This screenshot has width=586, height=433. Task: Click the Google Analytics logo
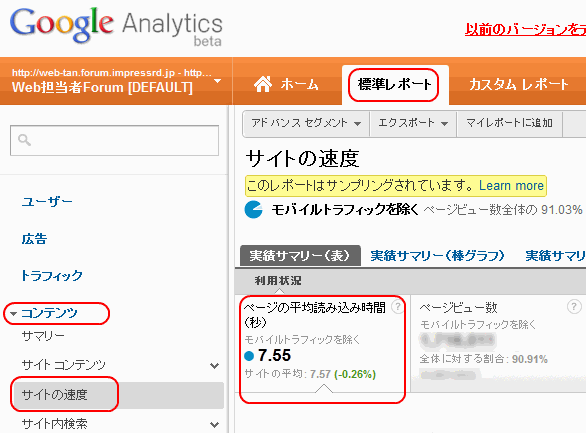116,25
